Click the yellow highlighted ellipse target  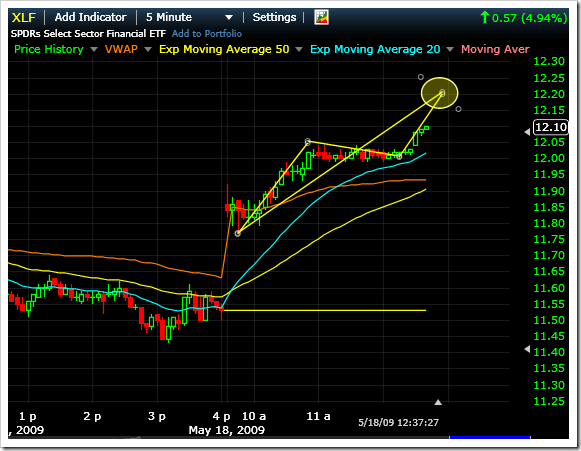click(x=439, y=93)
